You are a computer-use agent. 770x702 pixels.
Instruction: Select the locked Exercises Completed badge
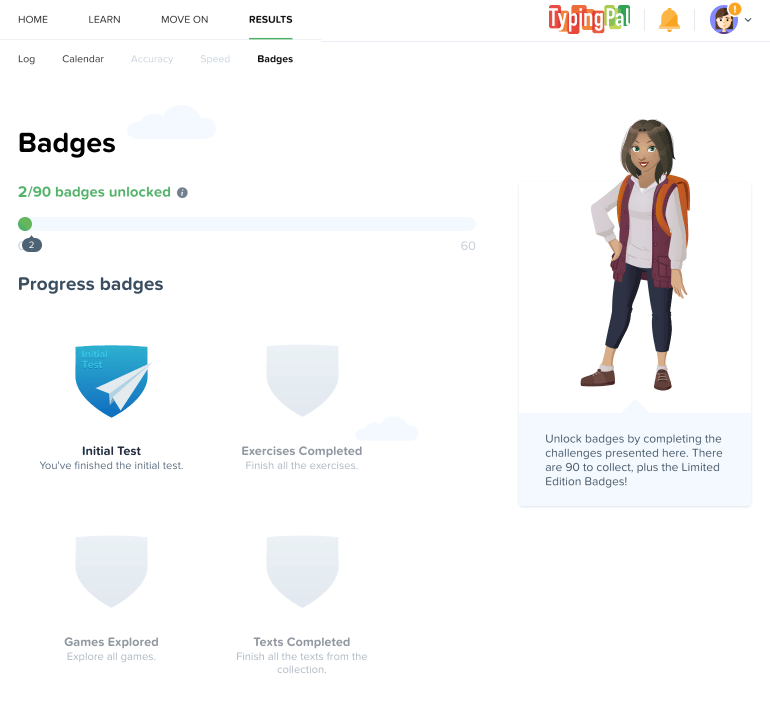tap(302, 380)
